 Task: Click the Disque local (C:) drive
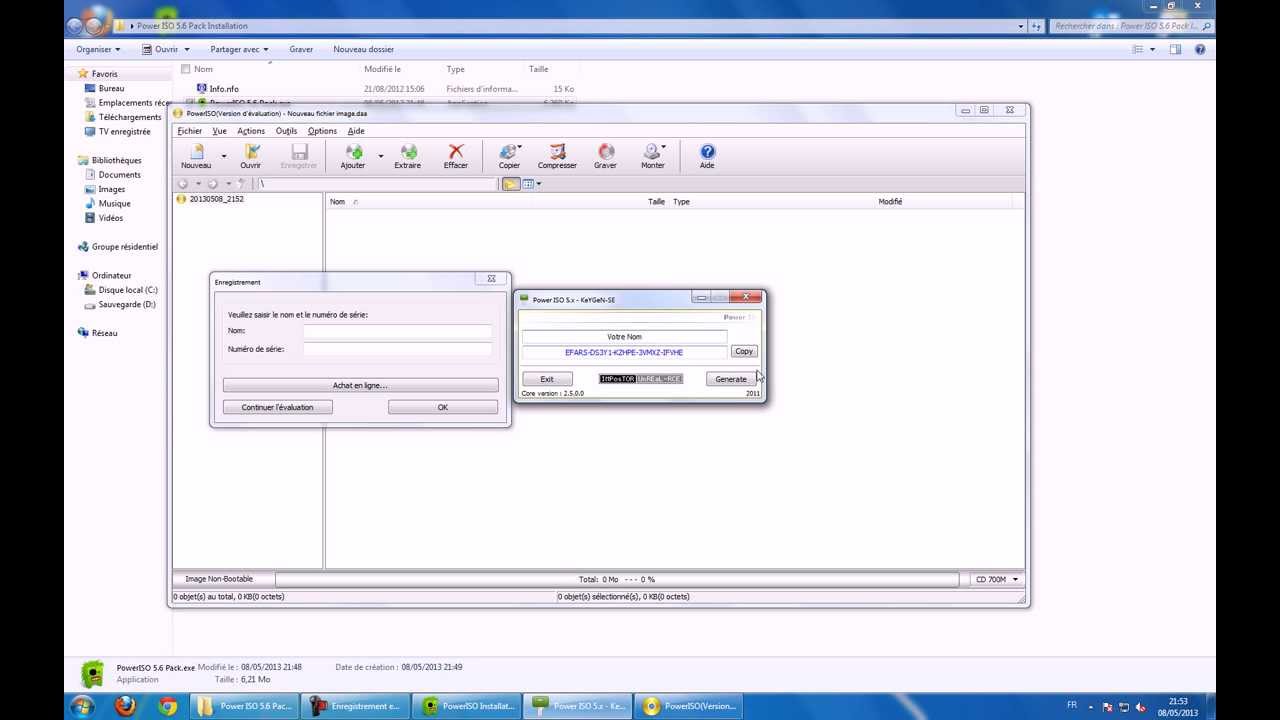click(128, 290)
